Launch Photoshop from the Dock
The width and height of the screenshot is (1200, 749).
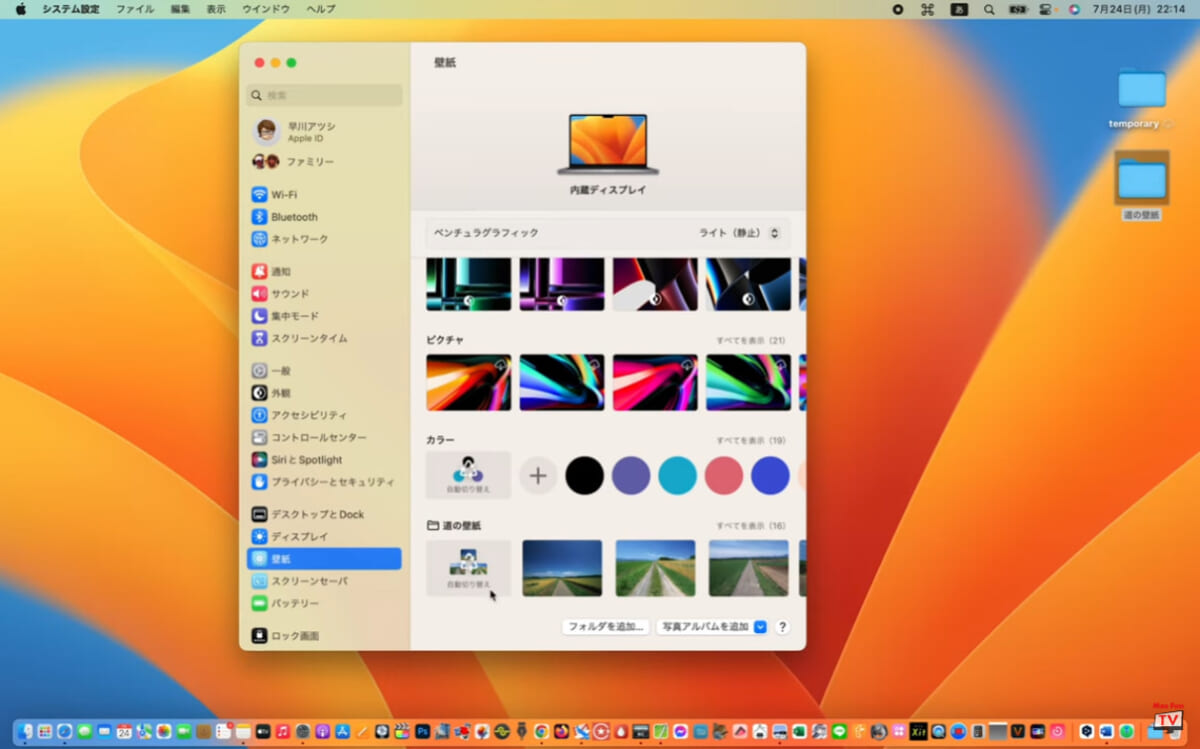[x=422, y=731]
